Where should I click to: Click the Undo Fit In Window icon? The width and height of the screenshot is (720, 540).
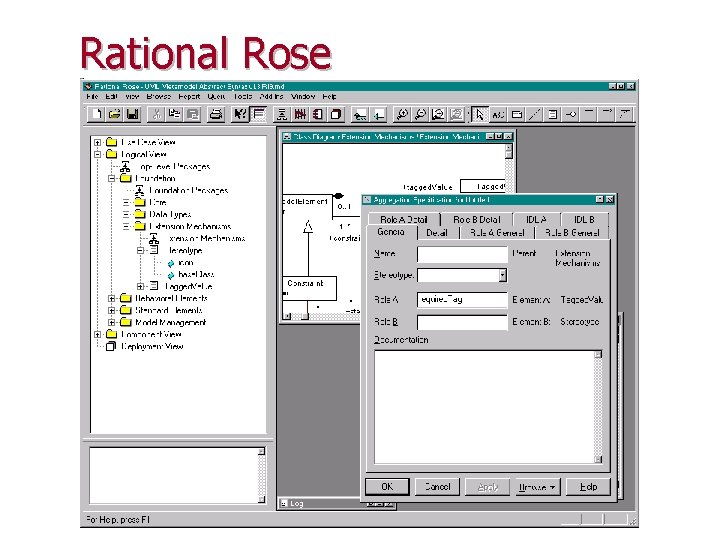[x=456, y=114]
